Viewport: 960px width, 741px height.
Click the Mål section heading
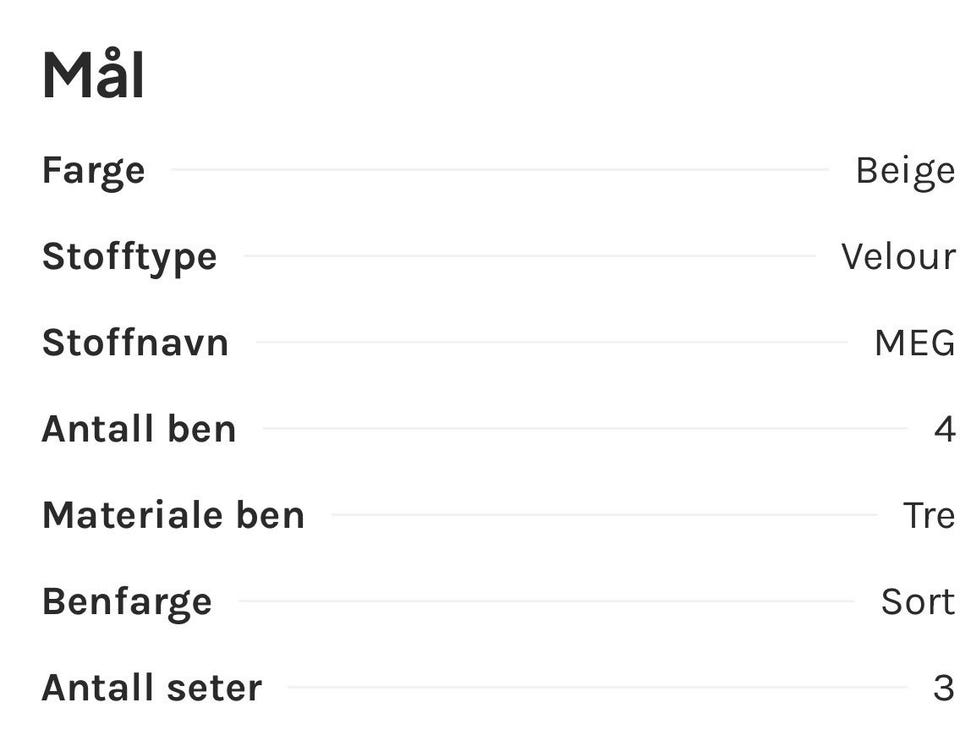(93, 73)
